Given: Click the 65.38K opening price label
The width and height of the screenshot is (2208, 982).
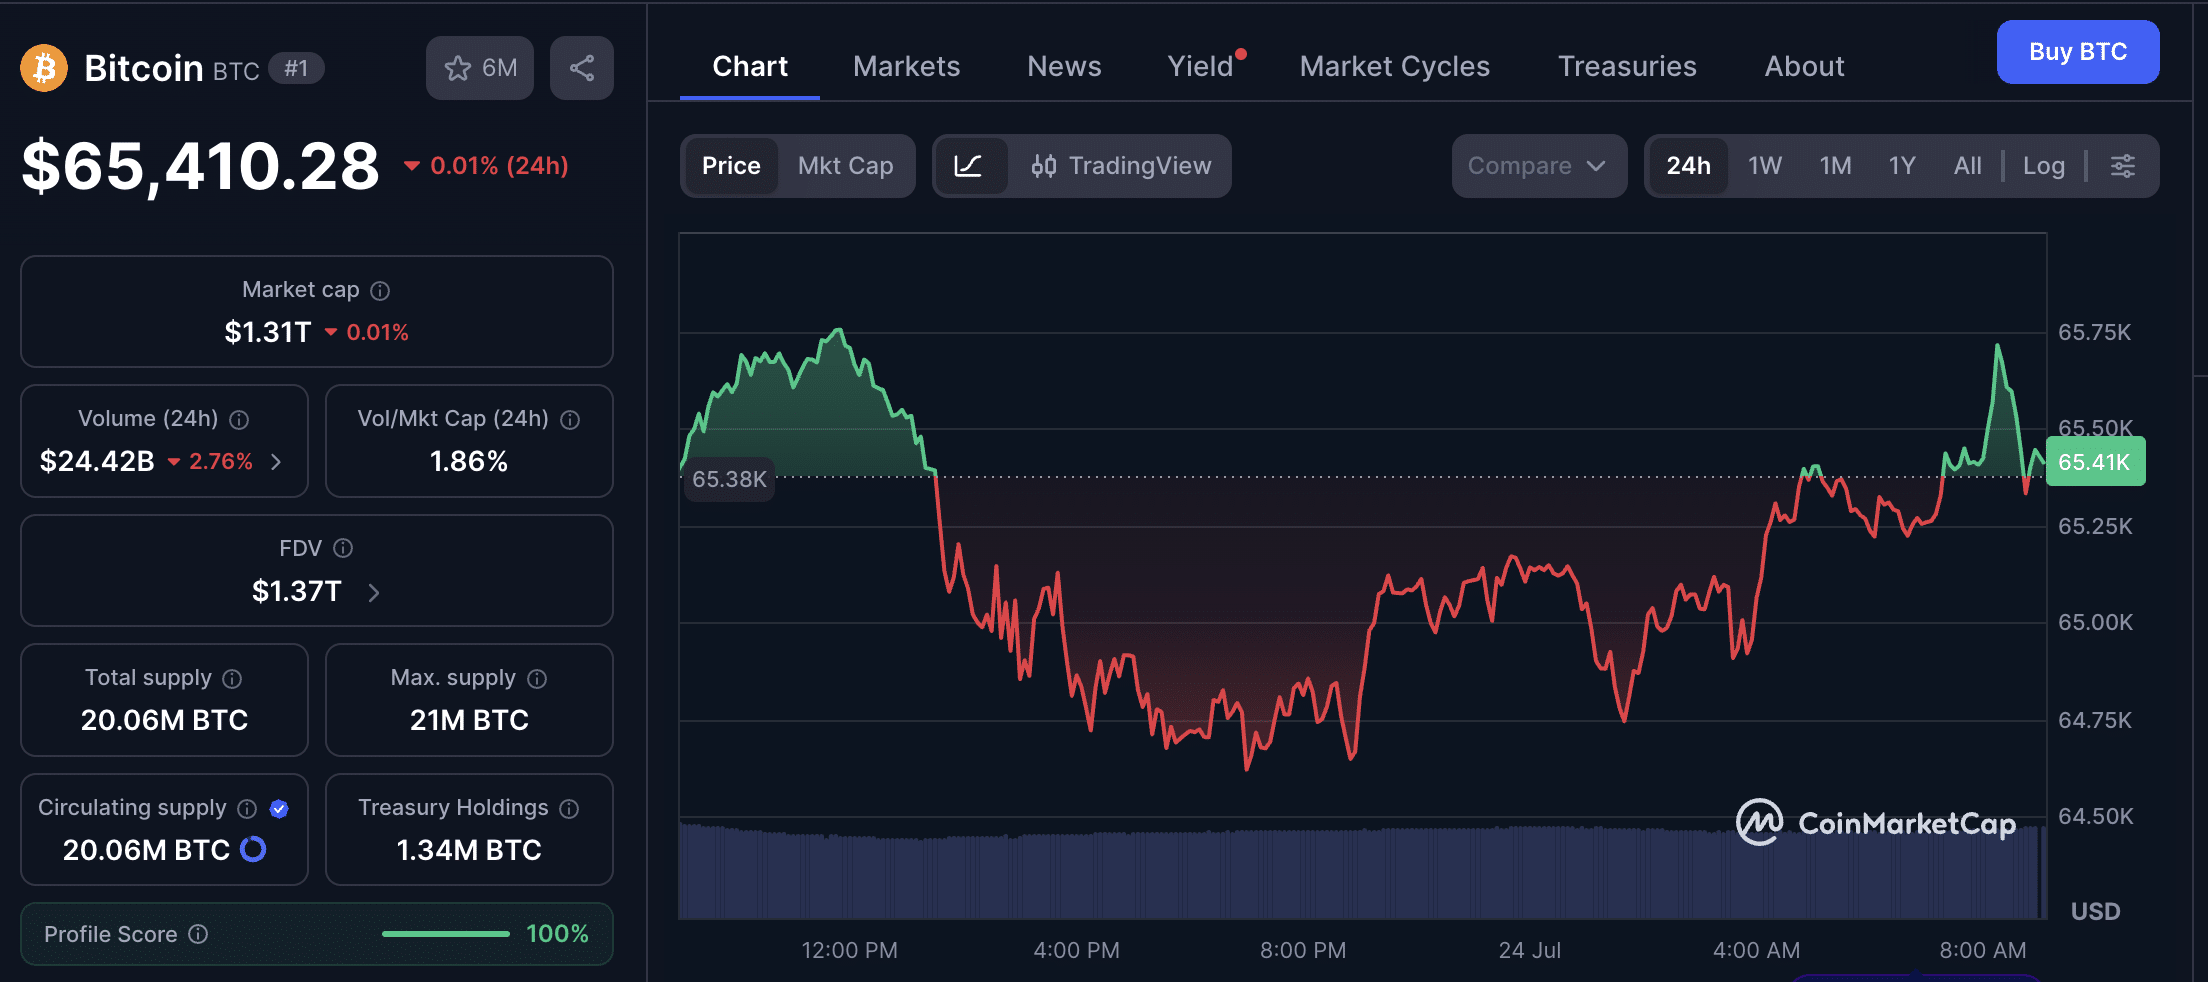Looking at the screenshot, I should click(x=729, y=479).
